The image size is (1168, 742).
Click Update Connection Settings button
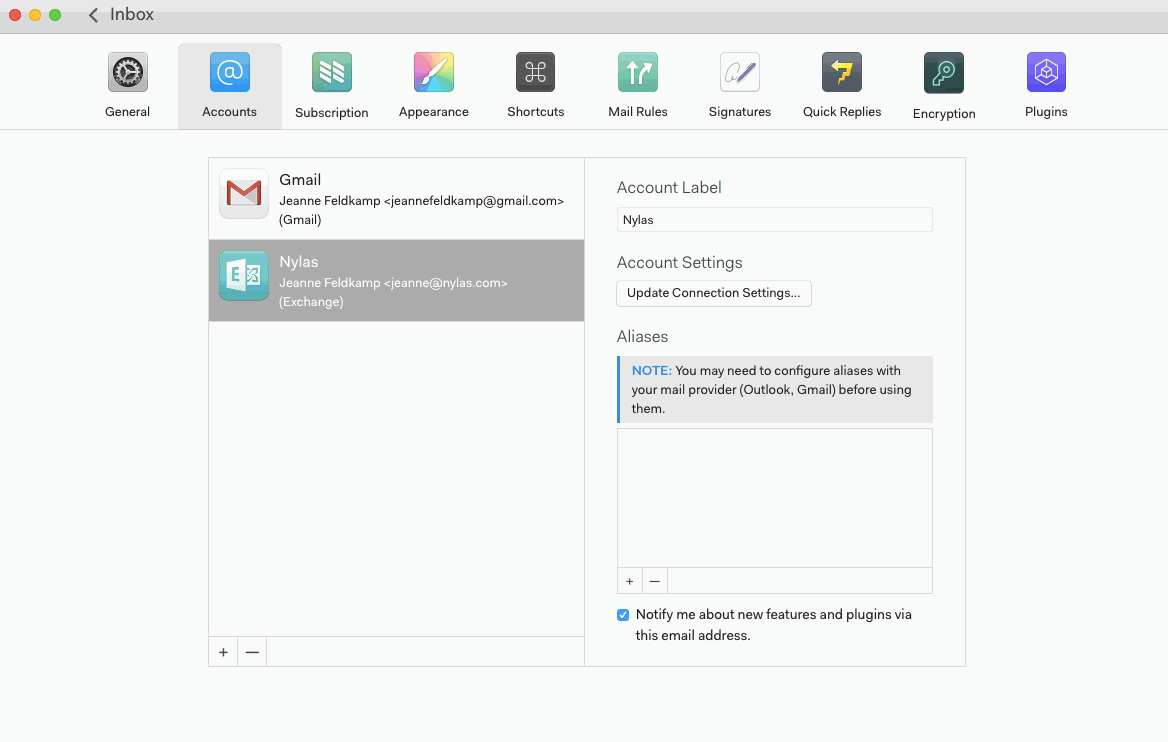tap(714, 293)
